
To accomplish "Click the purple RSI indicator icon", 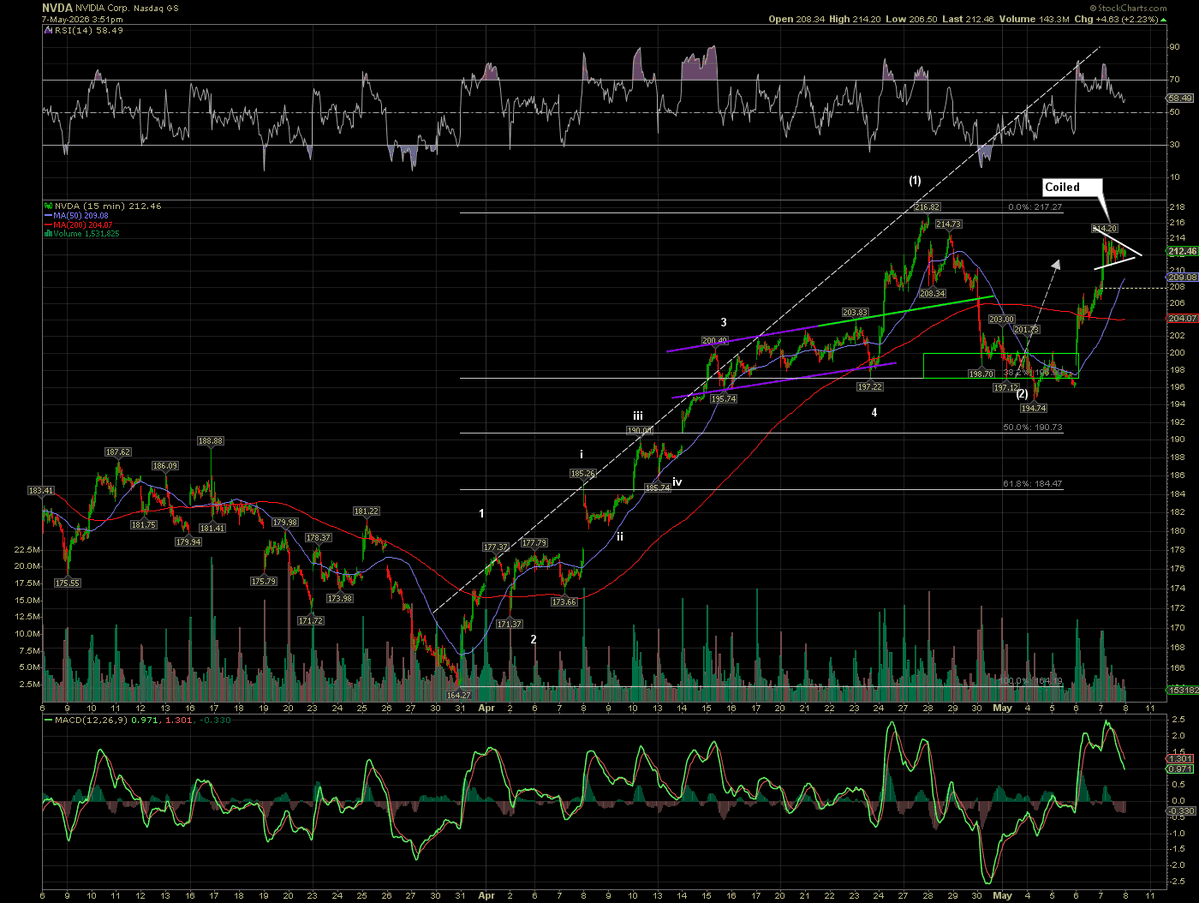I will [47, 31].
